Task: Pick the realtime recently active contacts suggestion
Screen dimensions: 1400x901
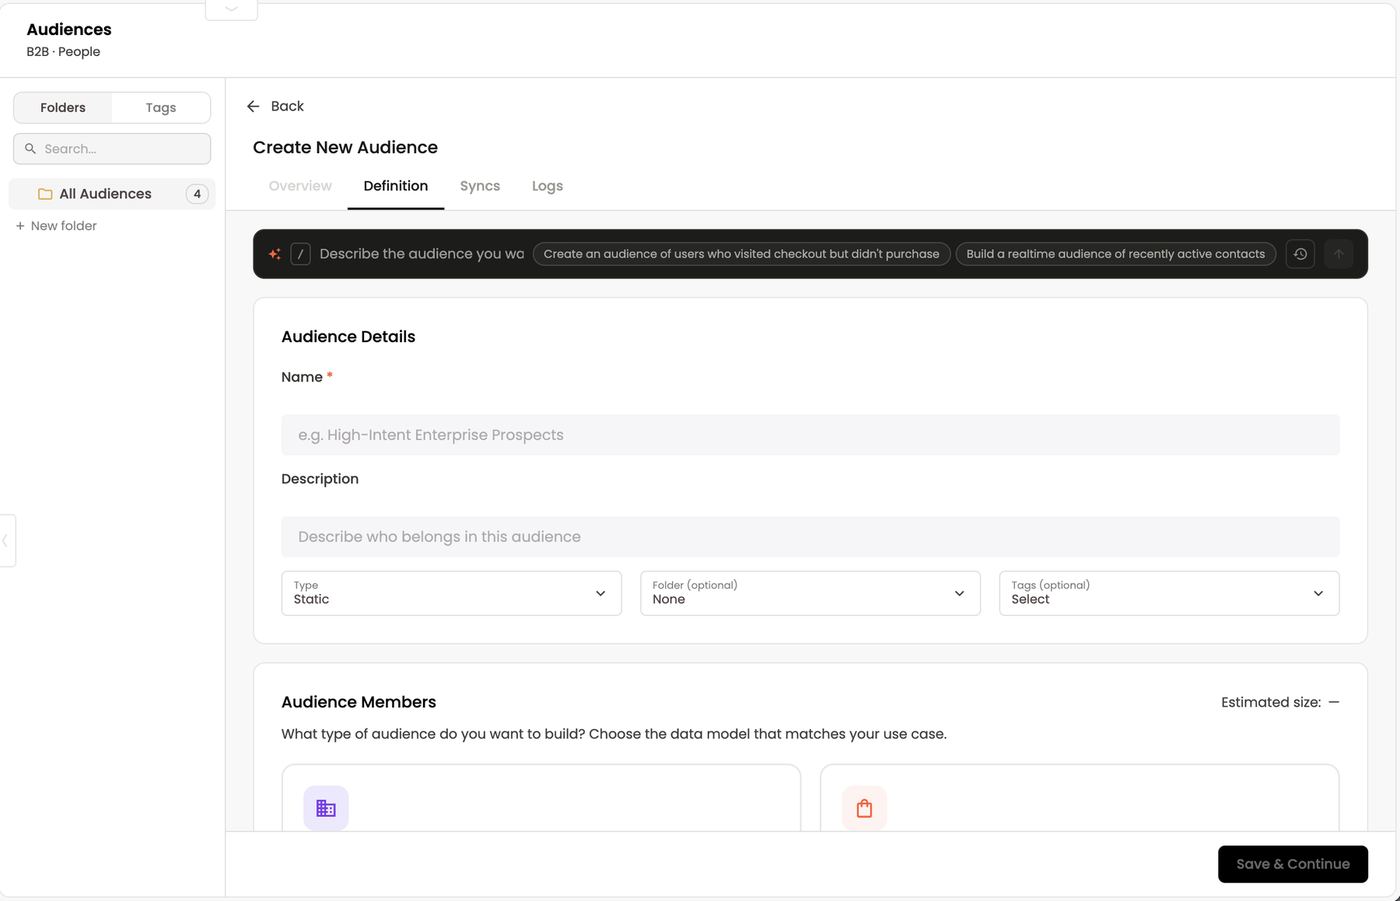Action: point(1116,254)
